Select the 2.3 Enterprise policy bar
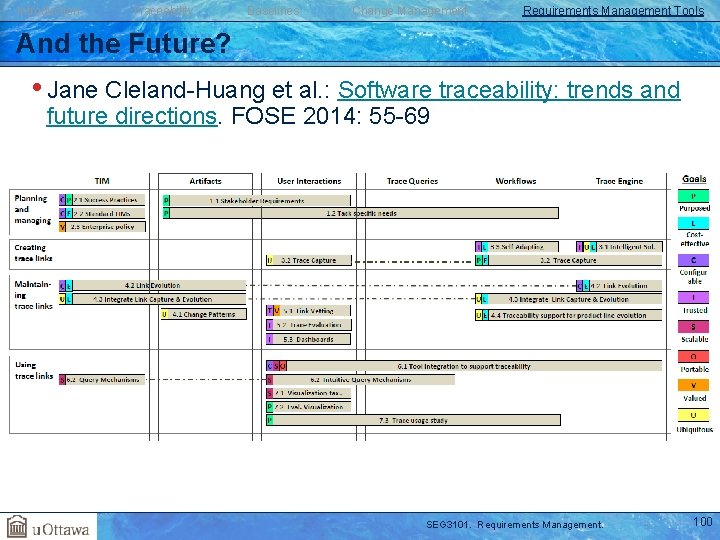Screen dimensions: 720x540 point(102,226)
